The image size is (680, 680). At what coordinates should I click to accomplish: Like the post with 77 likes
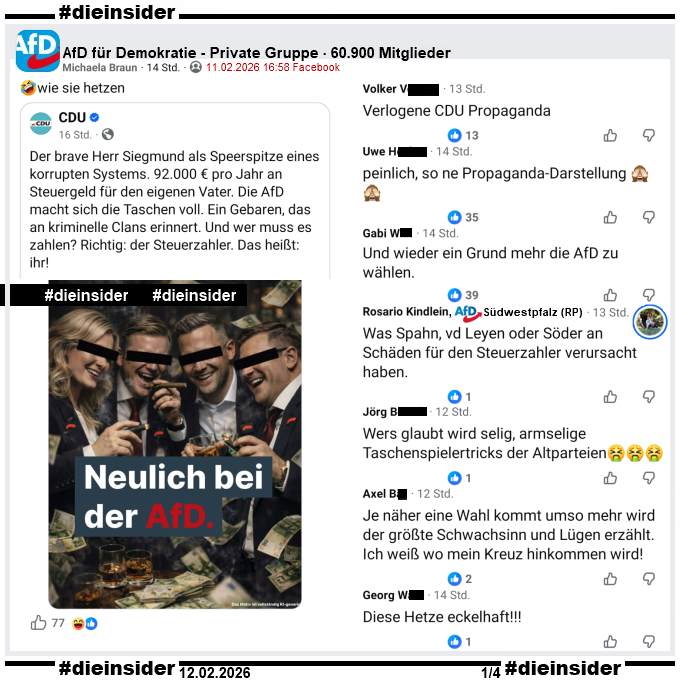39,623
